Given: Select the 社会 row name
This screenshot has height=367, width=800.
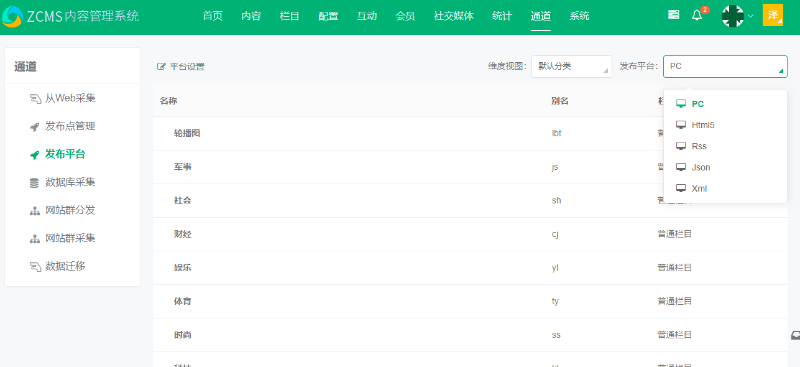Looking at the screenshot, I should 183,201.
